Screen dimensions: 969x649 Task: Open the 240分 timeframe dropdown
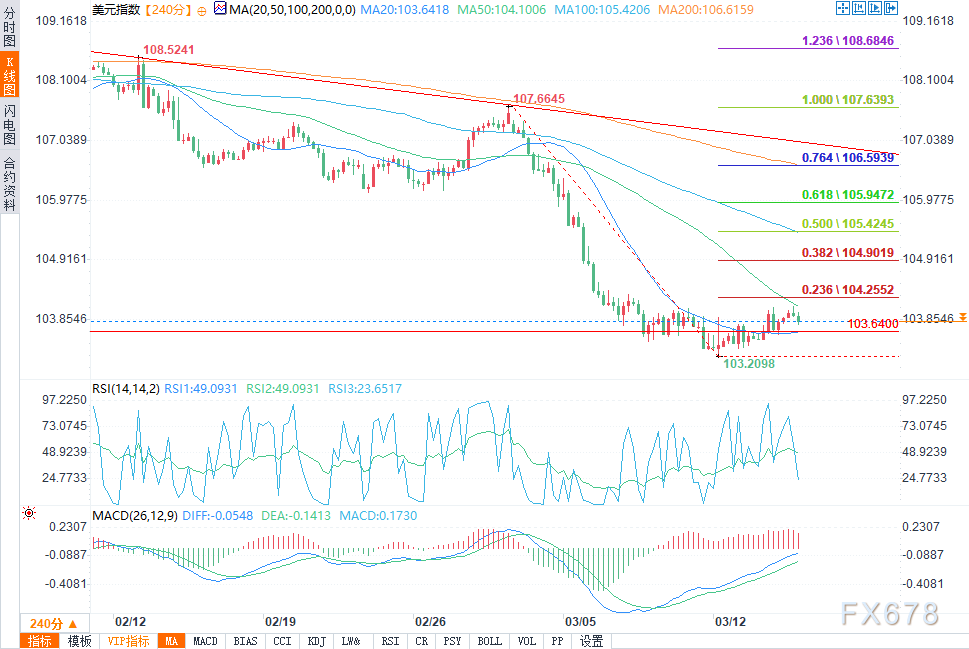[x=54, y=623]
